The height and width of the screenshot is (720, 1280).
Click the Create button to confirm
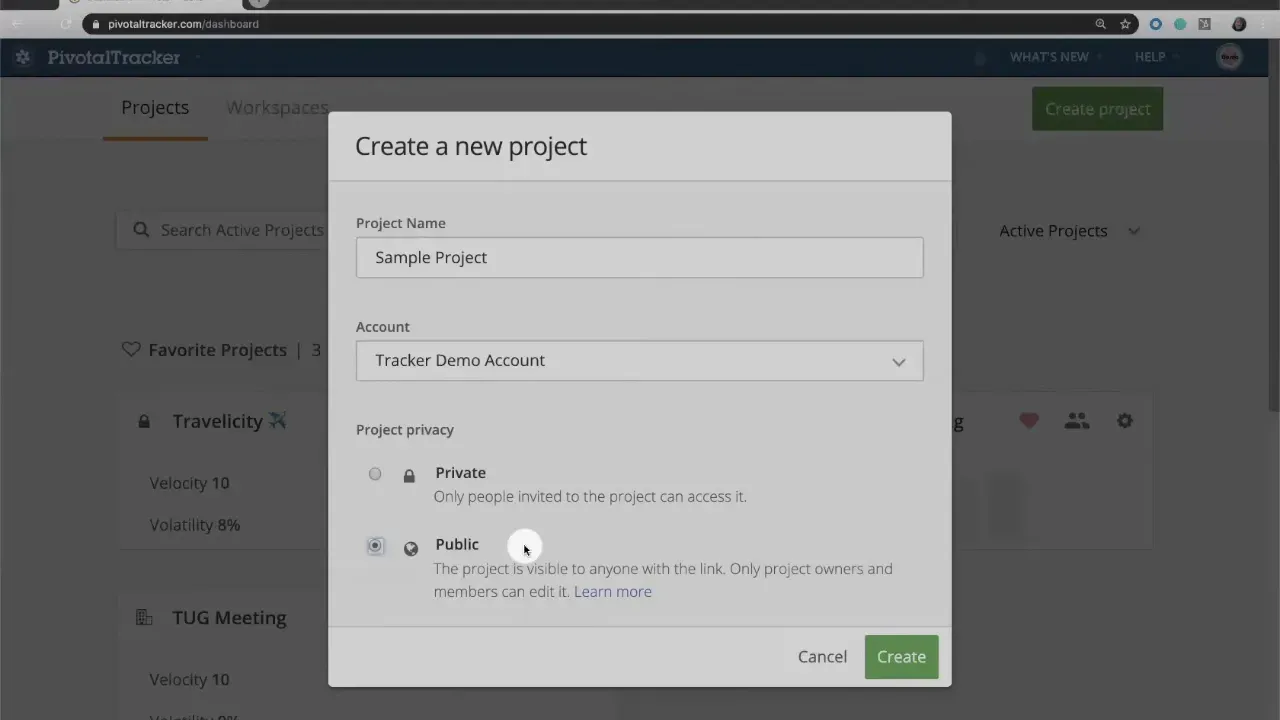(900, 656)
